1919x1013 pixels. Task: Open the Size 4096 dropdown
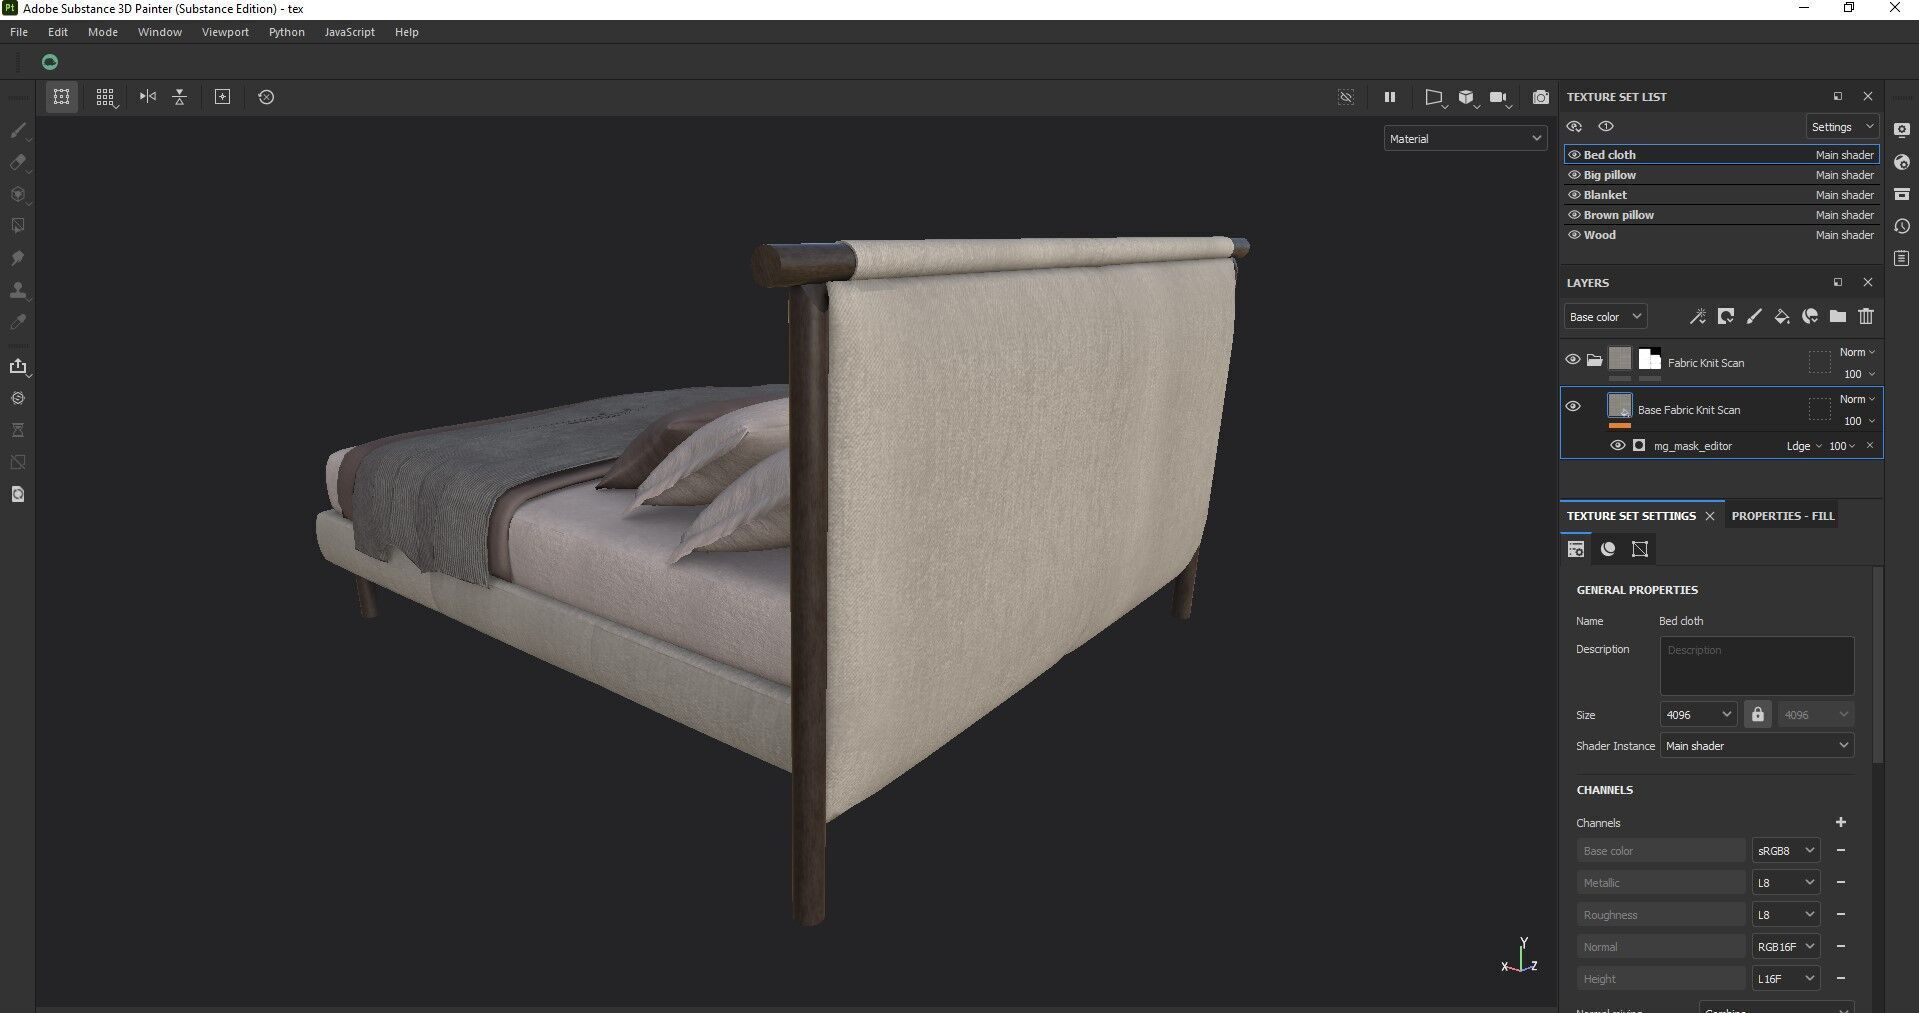tap(1698, 714)
